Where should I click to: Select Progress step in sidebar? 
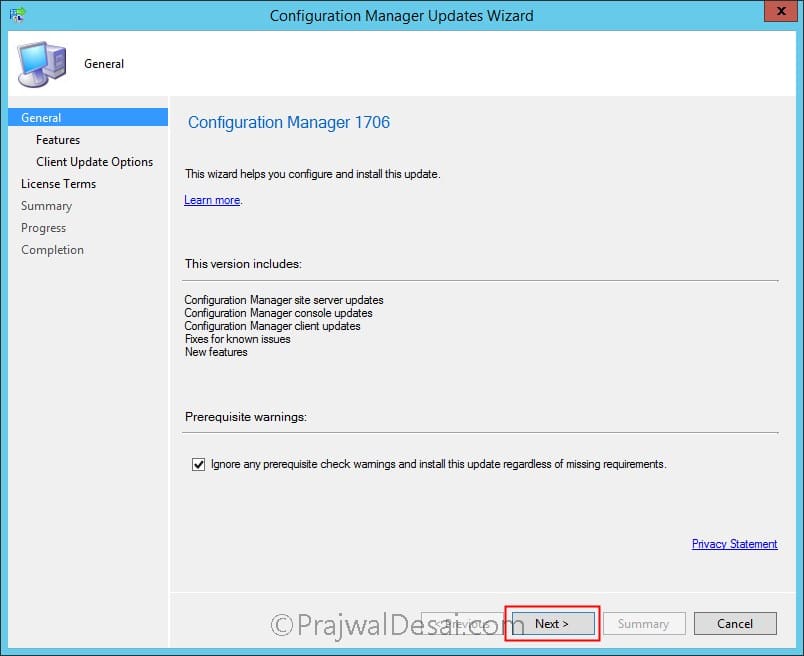44,228
